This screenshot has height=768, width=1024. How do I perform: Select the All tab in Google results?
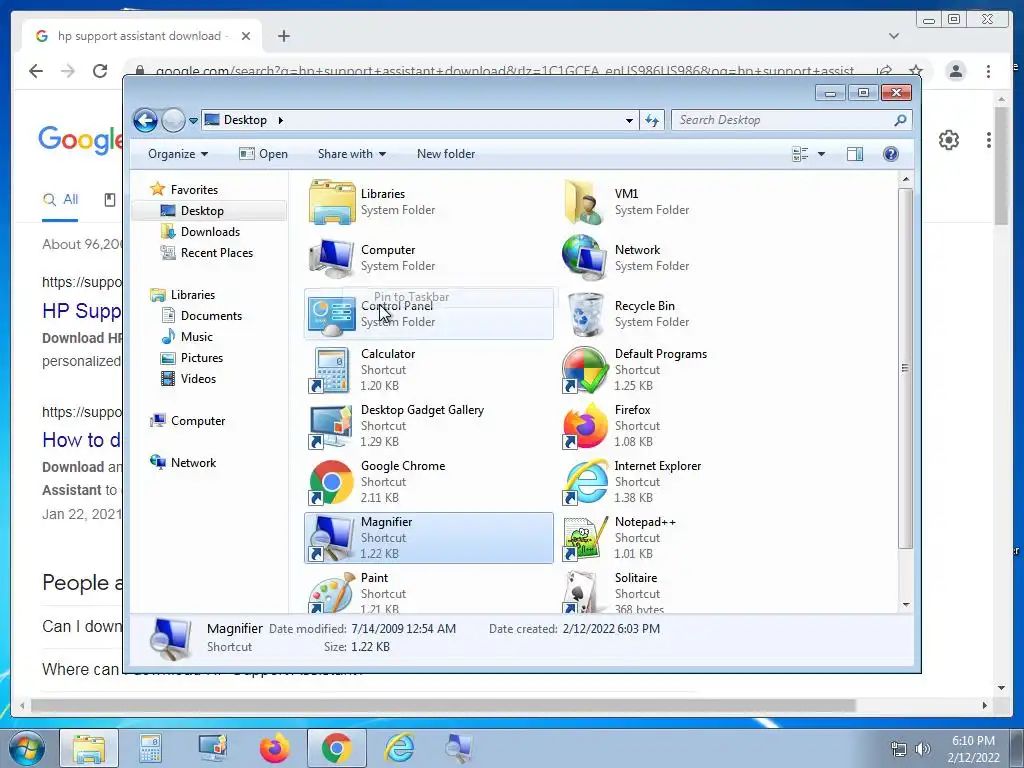pos(60,200)
